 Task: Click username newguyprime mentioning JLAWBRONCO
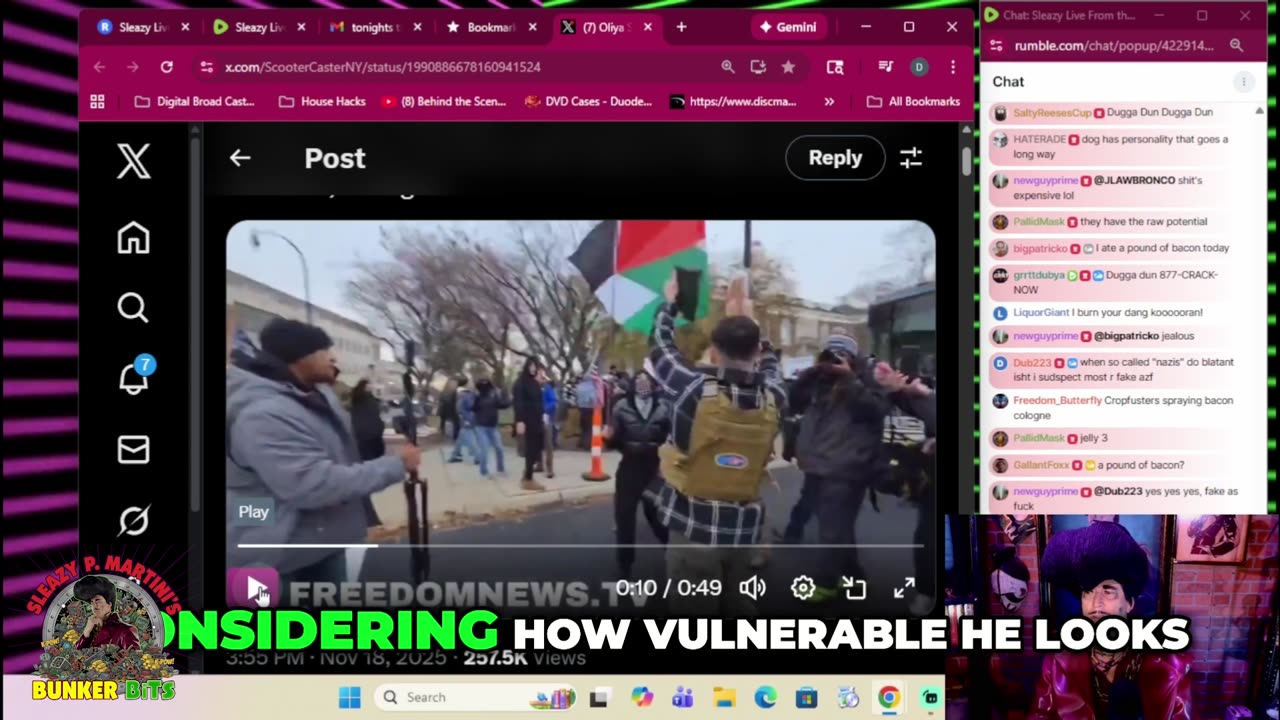click(1046, 181)
